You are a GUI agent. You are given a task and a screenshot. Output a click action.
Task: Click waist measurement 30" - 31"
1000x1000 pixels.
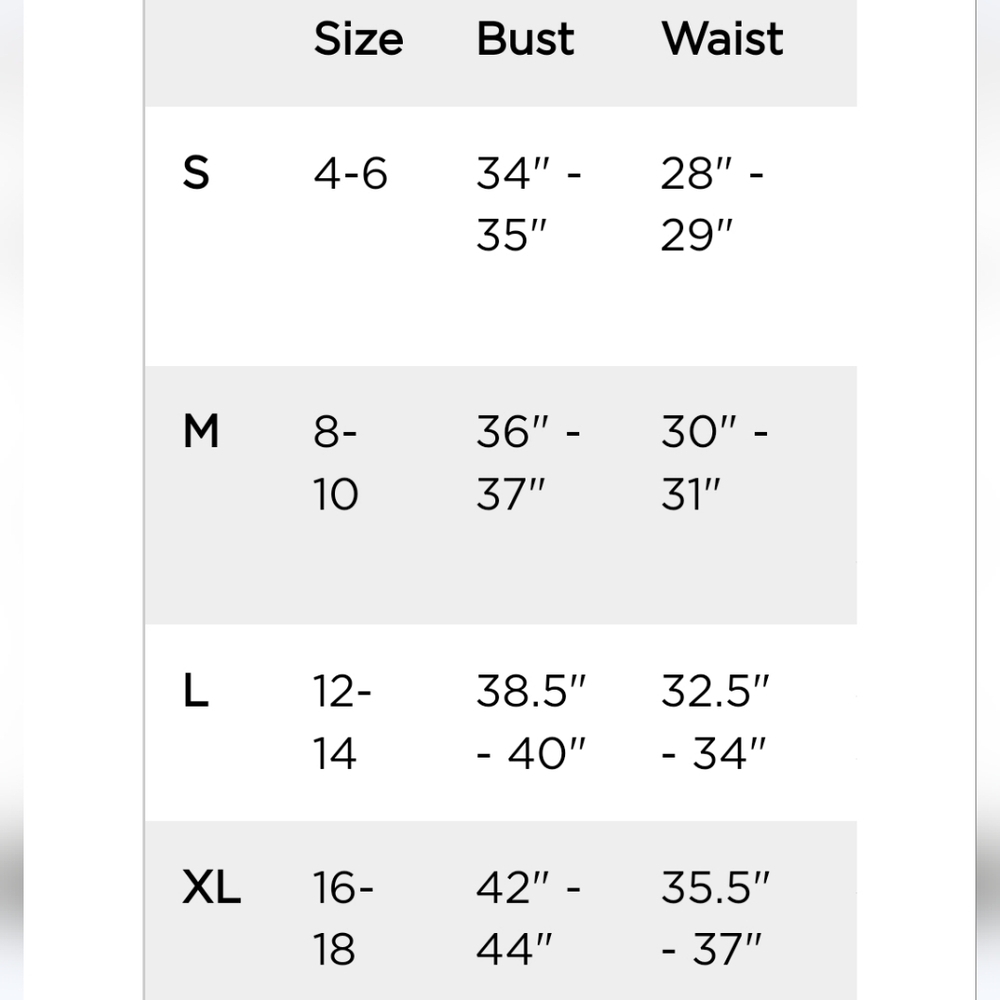pos(714,463)
